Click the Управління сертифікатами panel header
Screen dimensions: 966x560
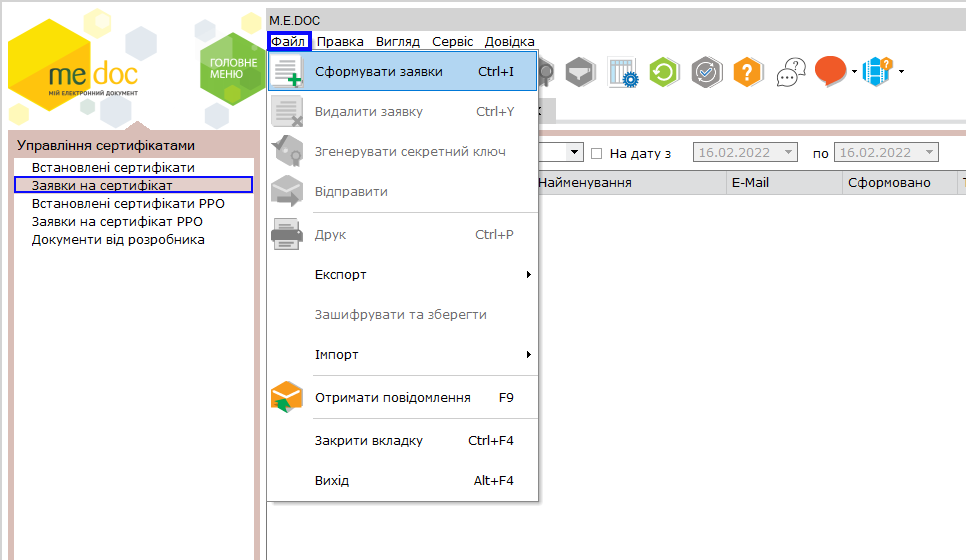[x=106, y=145]
